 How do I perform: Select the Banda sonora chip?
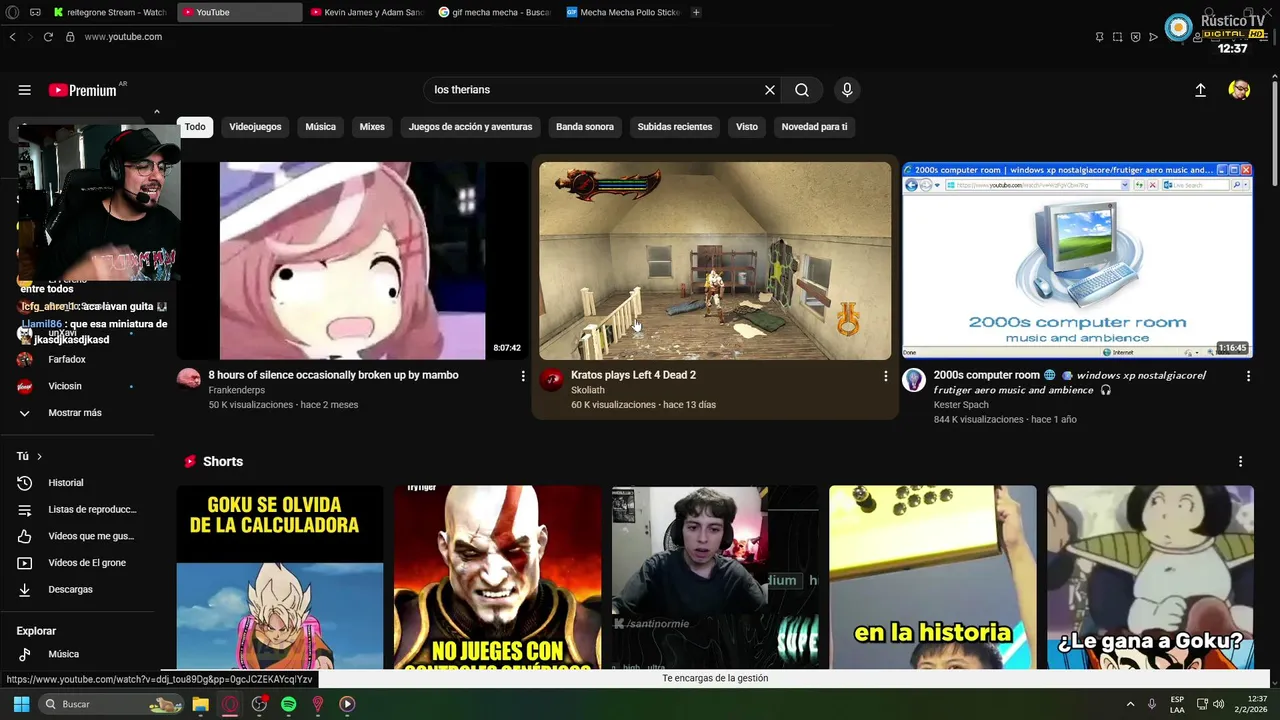point(585,127)
